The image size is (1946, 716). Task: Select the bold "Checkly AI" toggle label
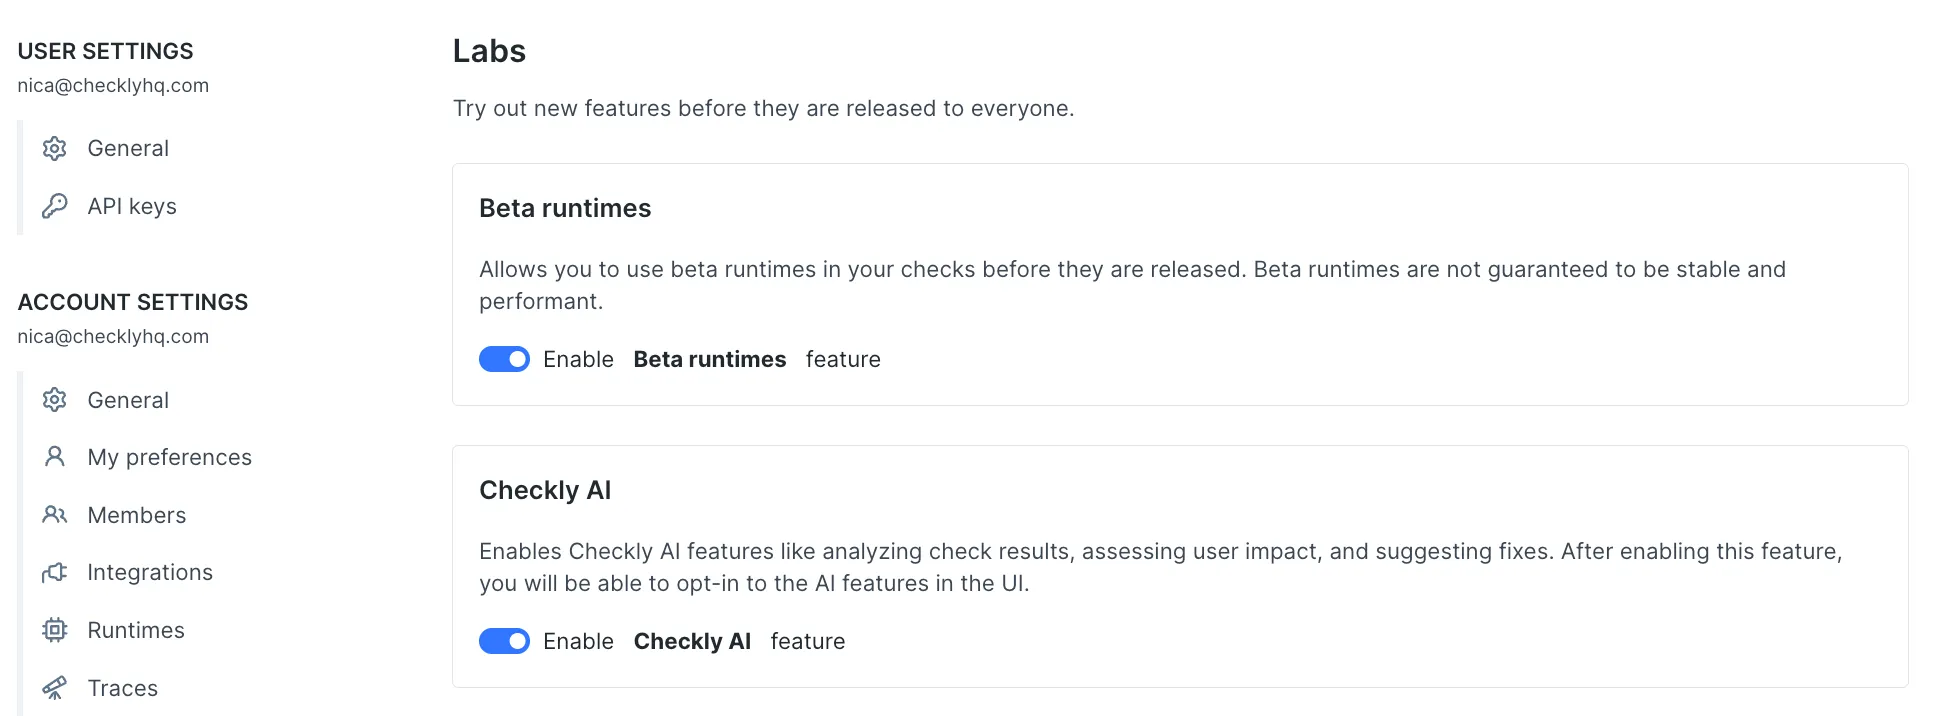(x=692, y=641)
